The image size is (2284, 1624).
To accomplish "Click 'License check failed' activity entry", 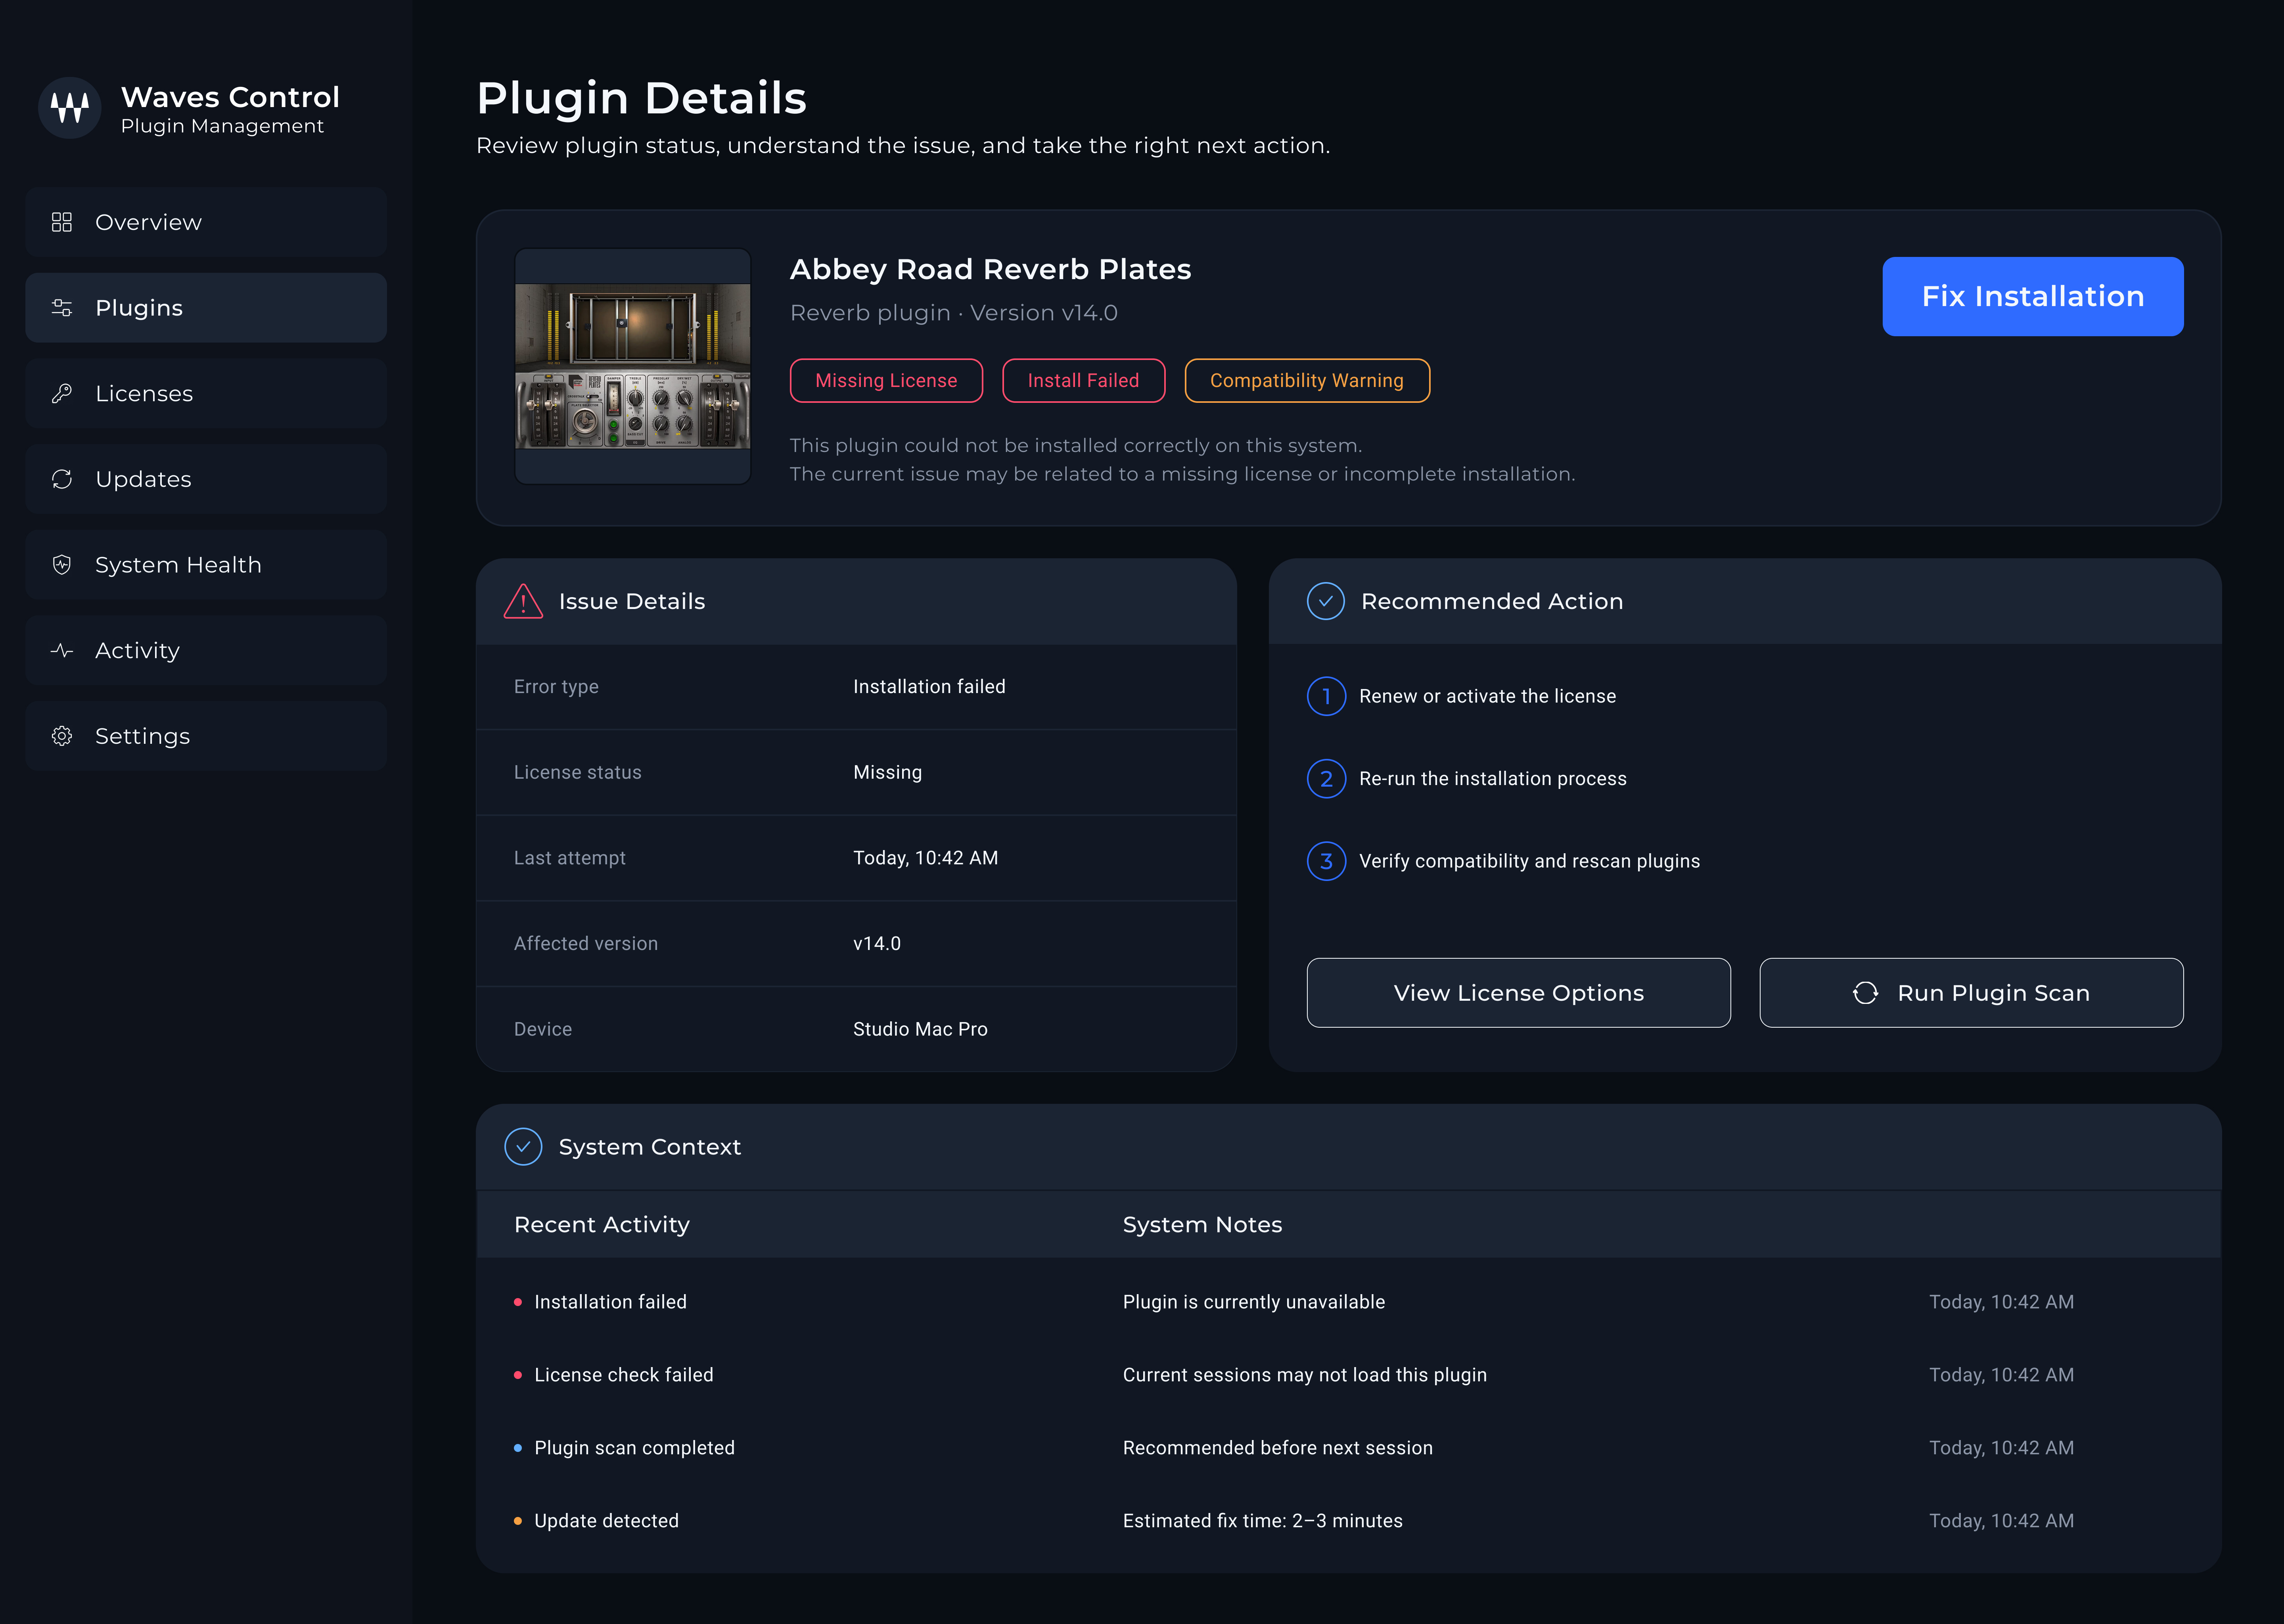I will click(624, 1375).
